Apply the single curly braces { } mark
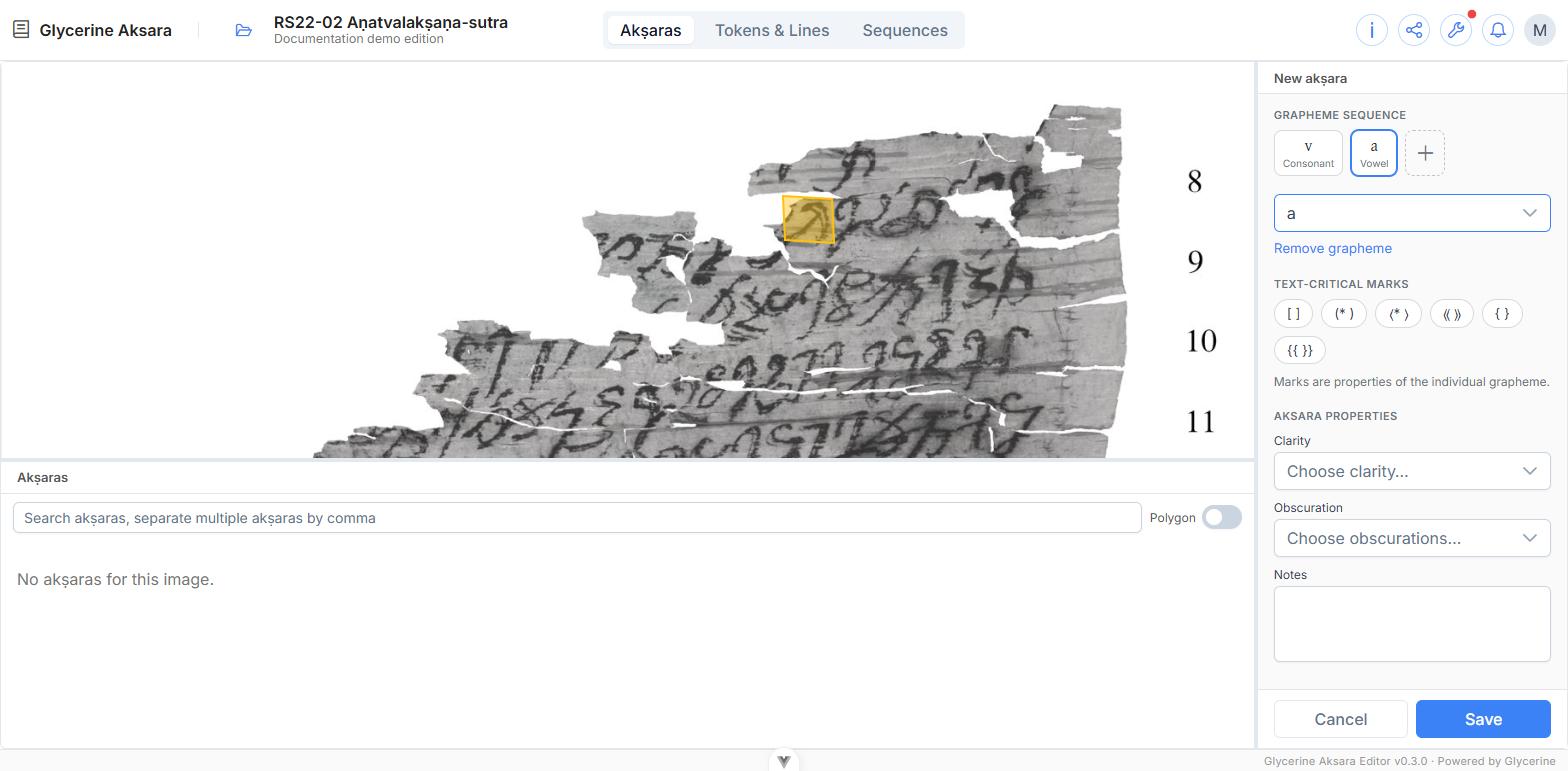The width and height of the screenshot is (1568, 771). (1502, 314)
